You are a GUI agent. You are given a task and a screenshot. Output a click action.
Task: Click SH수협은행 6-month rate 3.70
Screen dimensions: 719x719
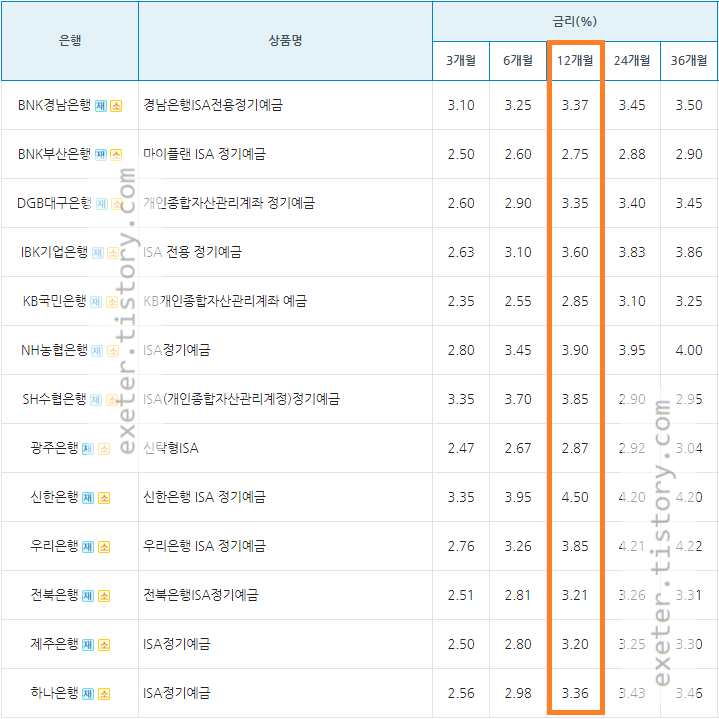pos(518,399)
